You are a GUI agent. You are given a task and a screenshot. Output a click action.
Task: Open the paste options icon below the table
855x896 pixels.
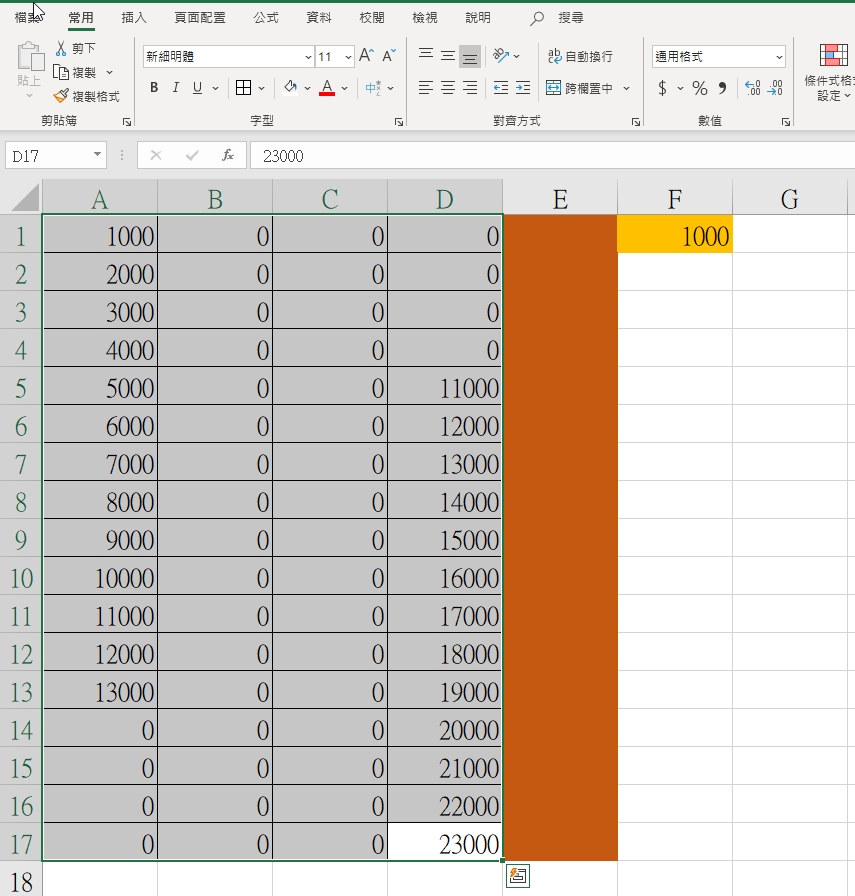tap(517, 876)
